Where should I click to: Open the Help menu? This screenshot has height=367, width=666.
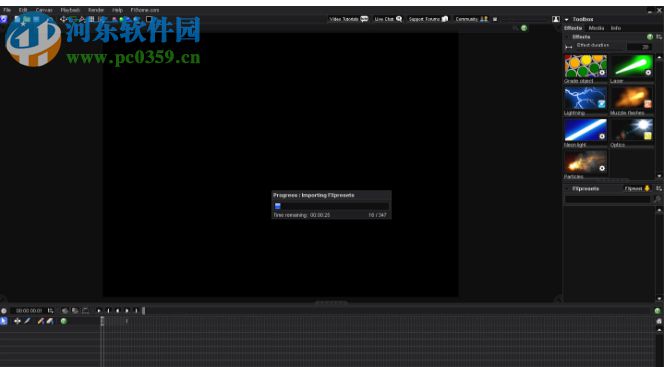tap(117, 10)
